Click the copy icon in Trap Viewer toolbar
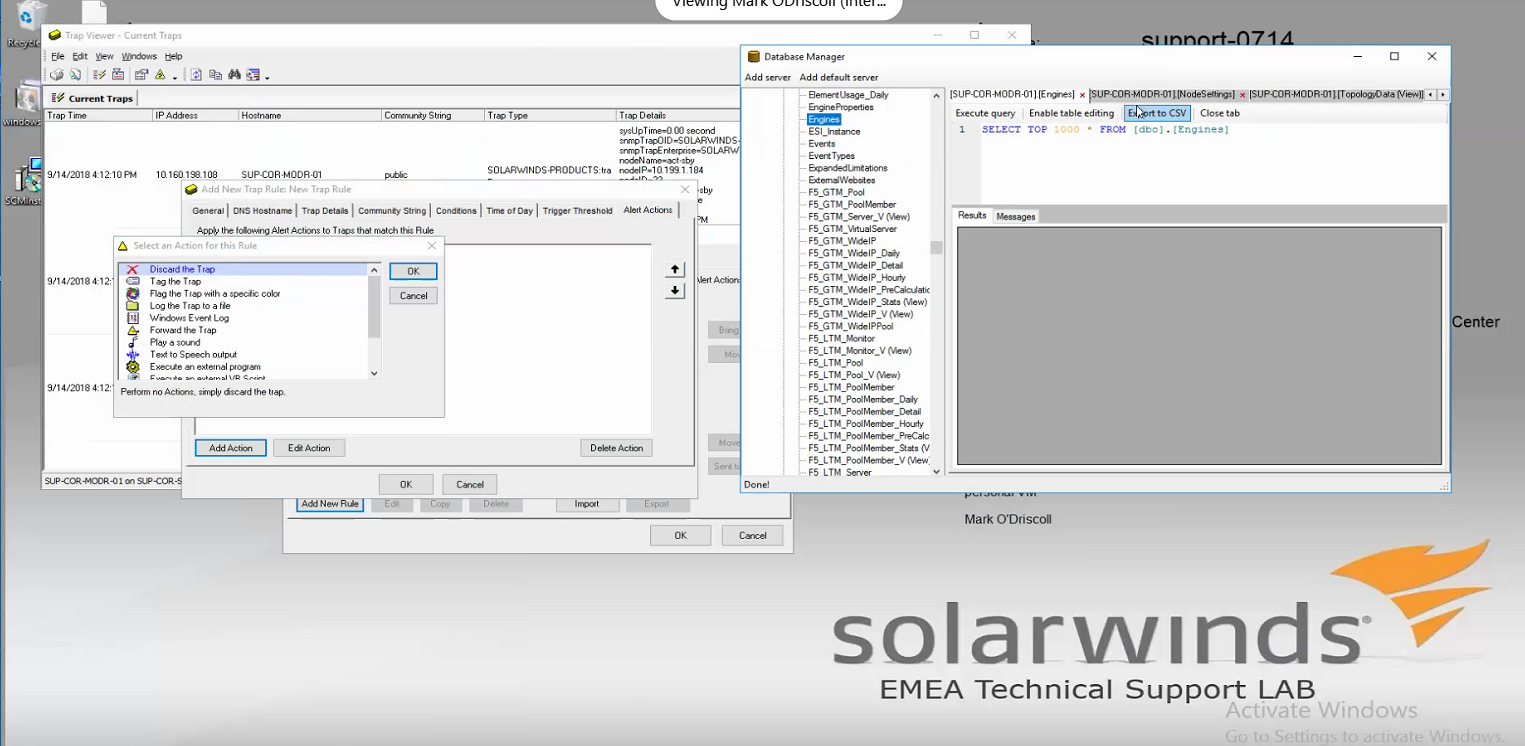The width and height of the screenshot is (1525, 746). (215, 75)
